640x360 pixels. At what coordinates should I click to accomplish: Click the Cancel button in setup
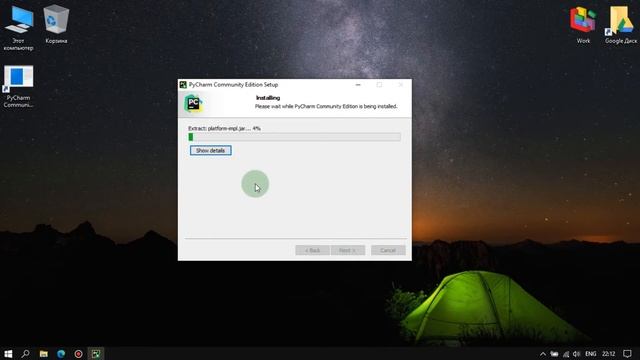point(388,250)
